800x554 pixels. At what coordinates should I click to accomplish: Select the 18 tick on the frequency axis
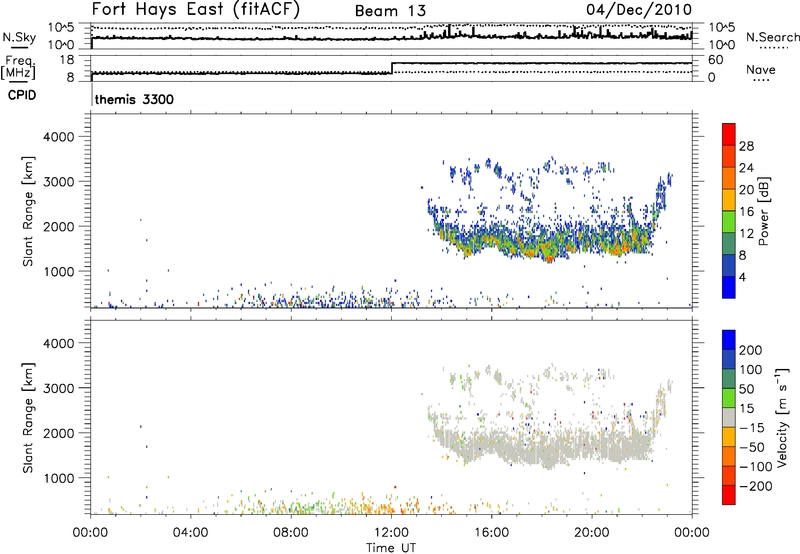click(x=67, y=60)
